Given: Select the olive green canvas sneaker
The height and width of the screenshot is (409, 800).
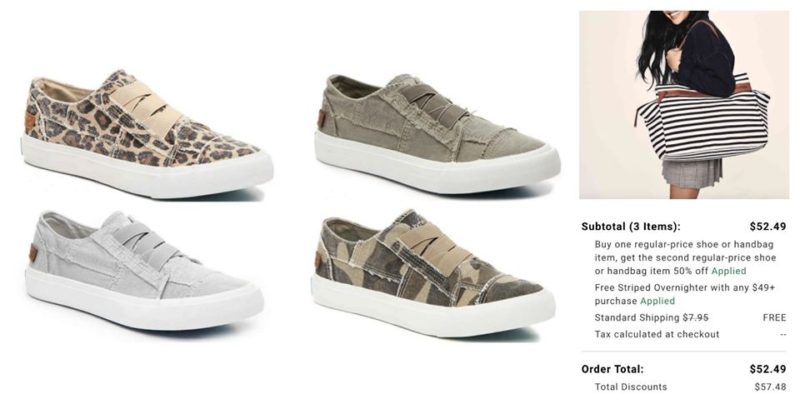Looking at the screenshot, I should [x=437, y=134].
